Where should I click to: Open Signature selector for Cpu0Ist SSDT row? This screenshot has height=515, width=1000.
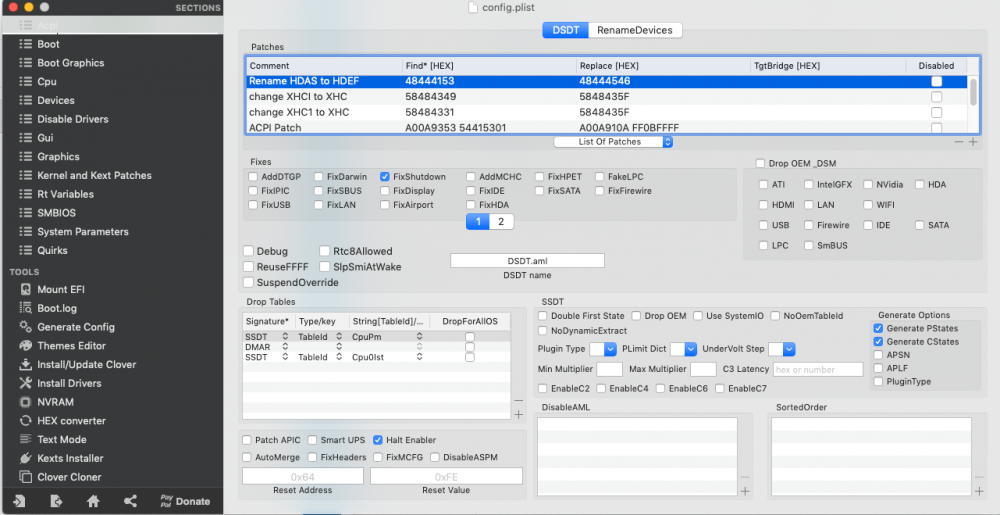tap(286, 358)
